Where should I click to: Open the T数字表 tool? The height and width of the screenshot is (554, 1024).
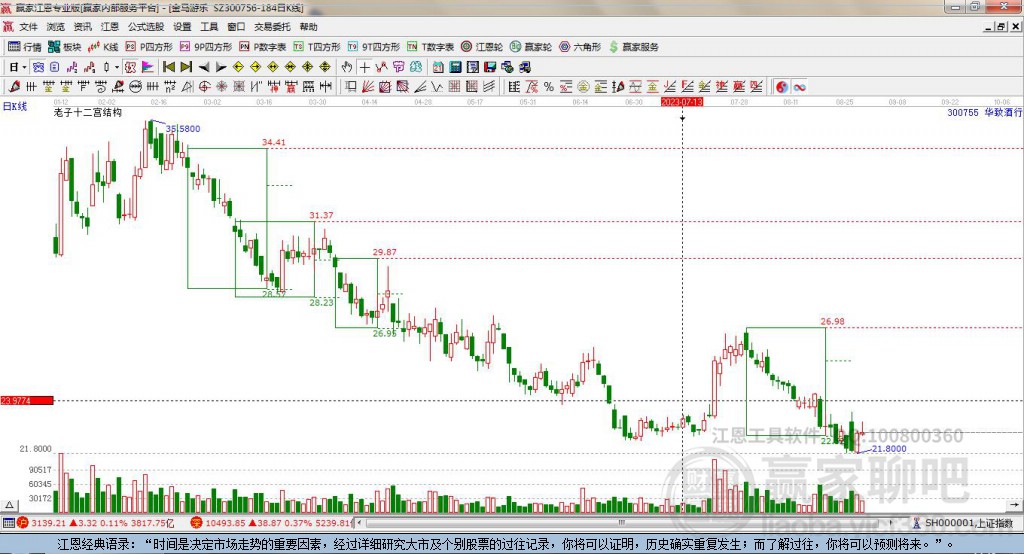430,47
